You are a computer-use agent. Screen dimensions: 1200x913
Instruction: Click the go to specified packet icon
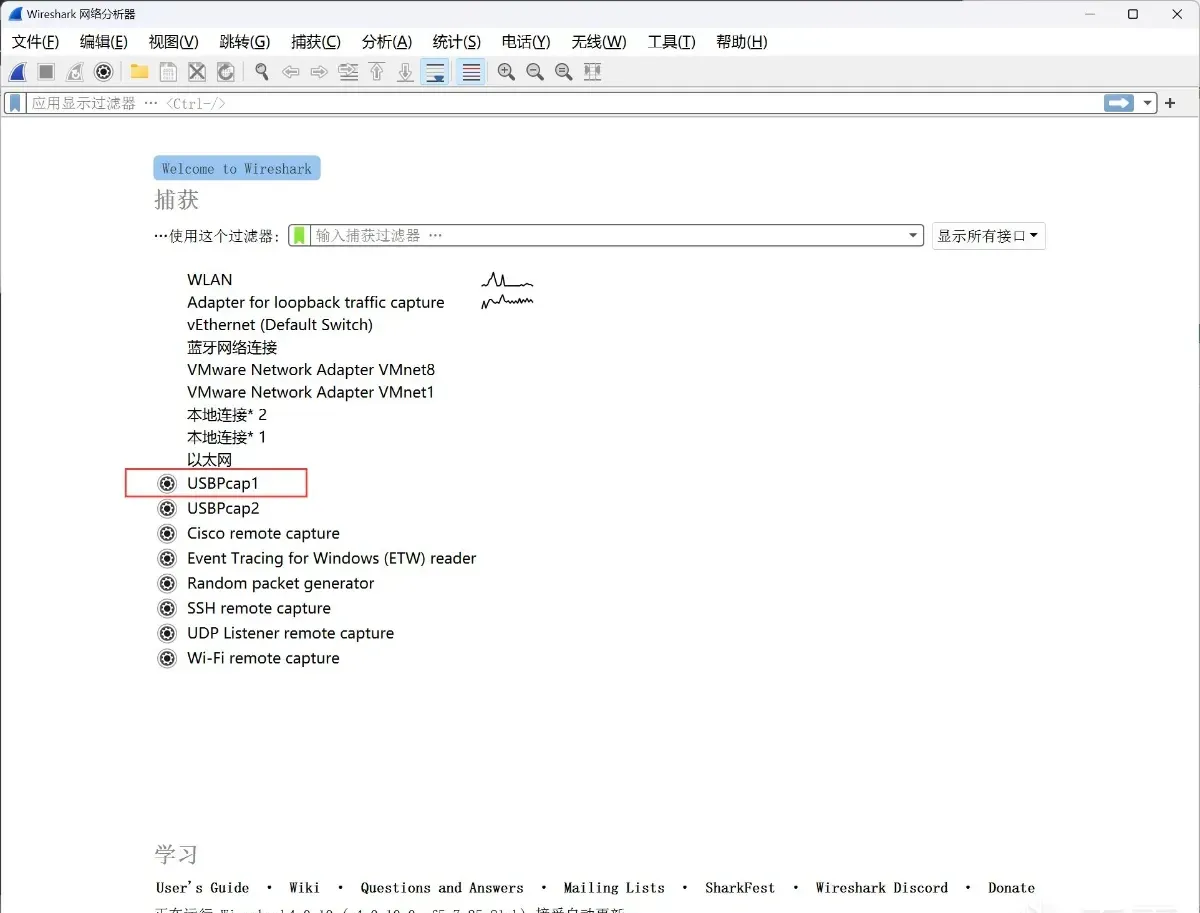(348, 72)
